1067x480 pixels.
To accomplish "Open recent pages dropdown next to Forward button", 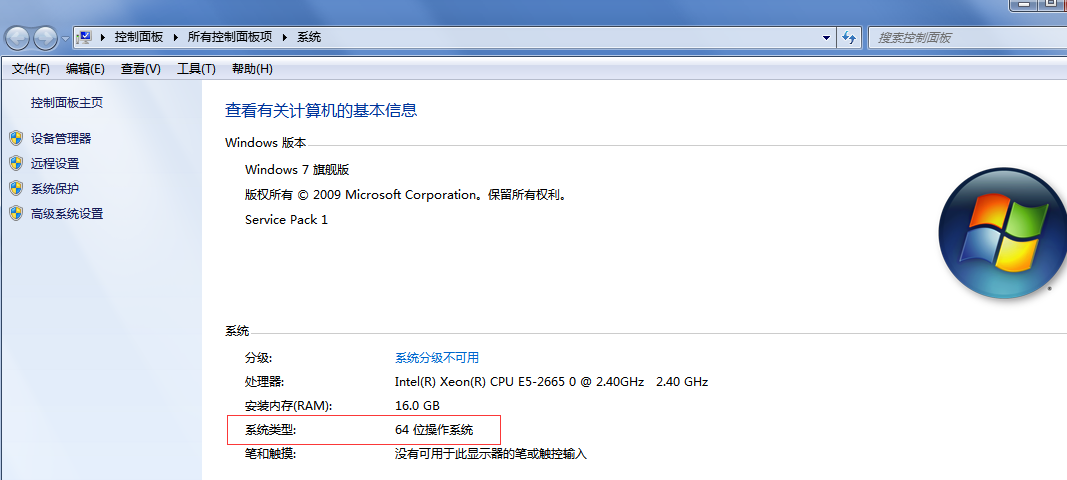I will [66, 38].
